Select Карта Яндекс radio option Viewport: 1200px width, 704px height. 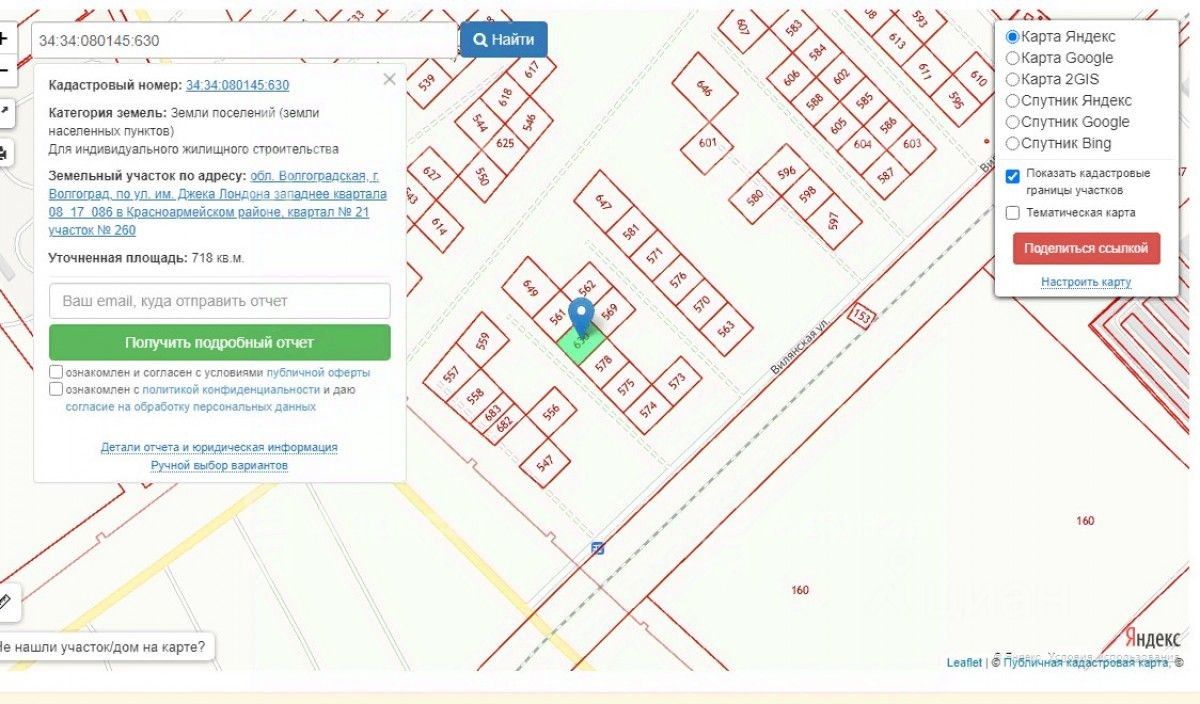[x=1012, y=36]
